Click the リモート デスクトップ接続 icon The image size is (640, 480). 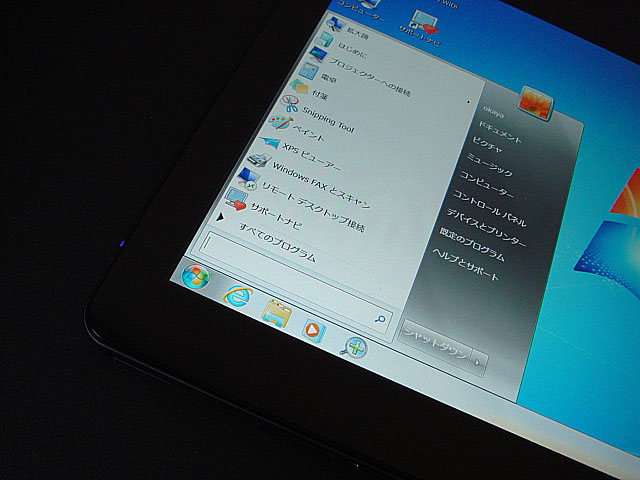point(249,179)
